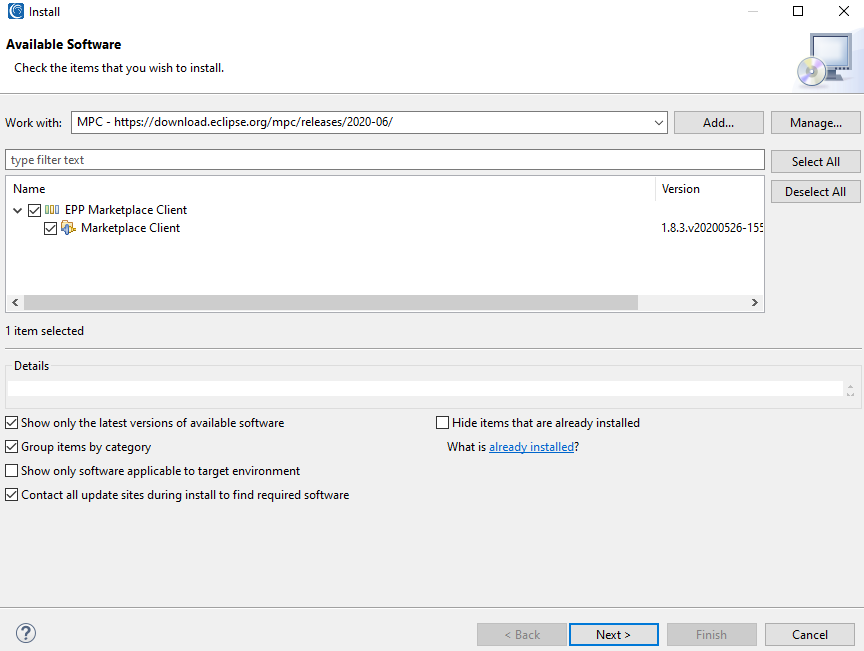Open the already installed link
The height and width of the screenshot is (651, 864).
click(531, 446)
